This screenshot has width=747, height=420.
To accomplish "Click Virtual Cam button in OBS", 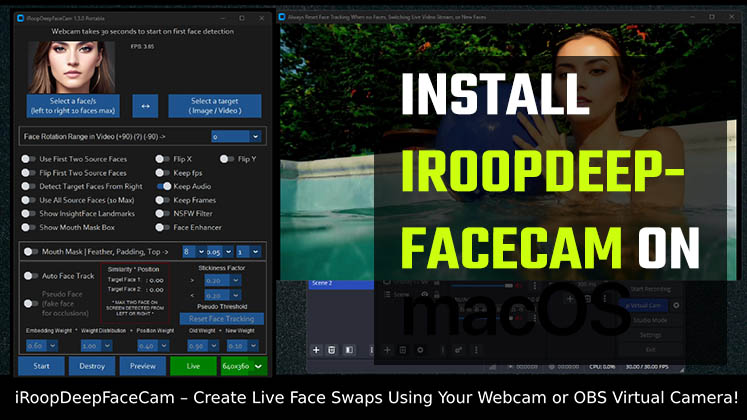I will 644,305.
